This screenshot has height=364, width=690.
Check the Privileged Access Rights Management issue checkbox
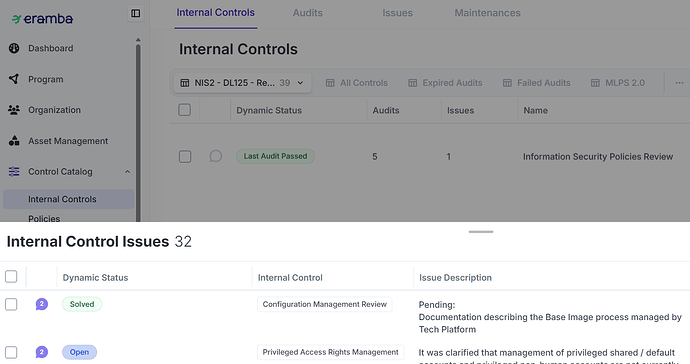[x=11, y=352]
